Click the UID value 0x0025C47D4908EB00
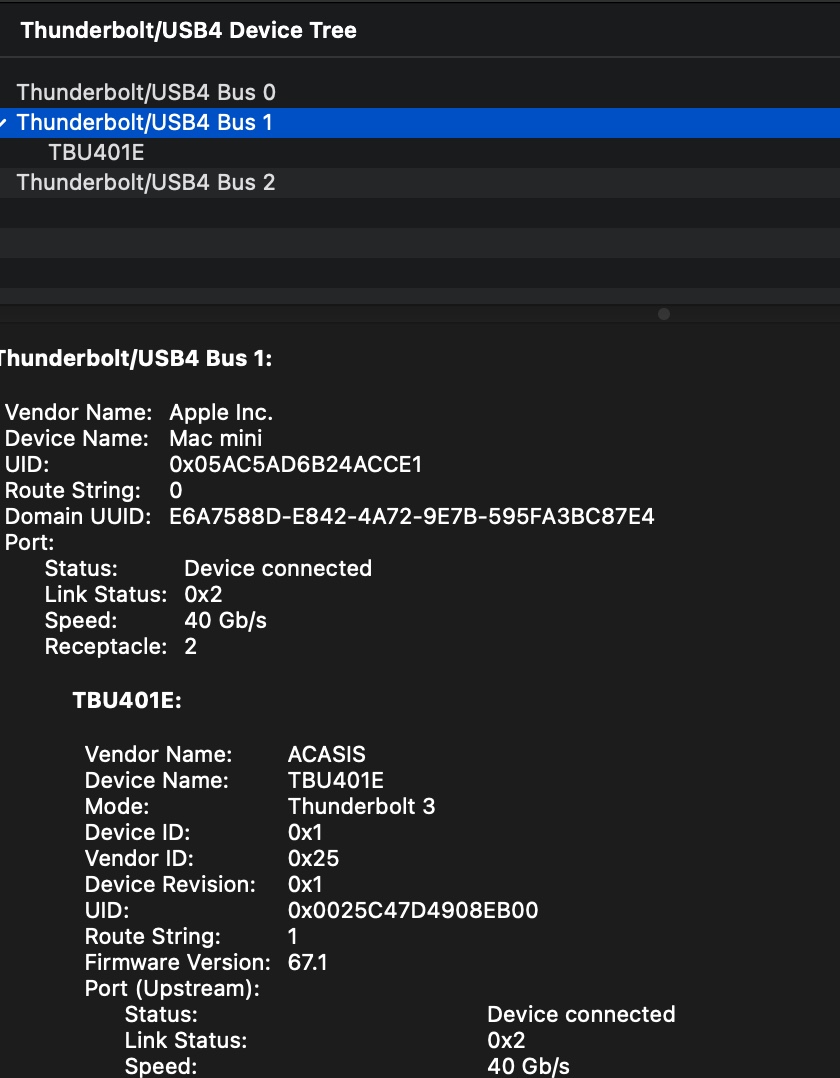The width and height of the screenshot is (840, 1078). [x=413, y=910]
